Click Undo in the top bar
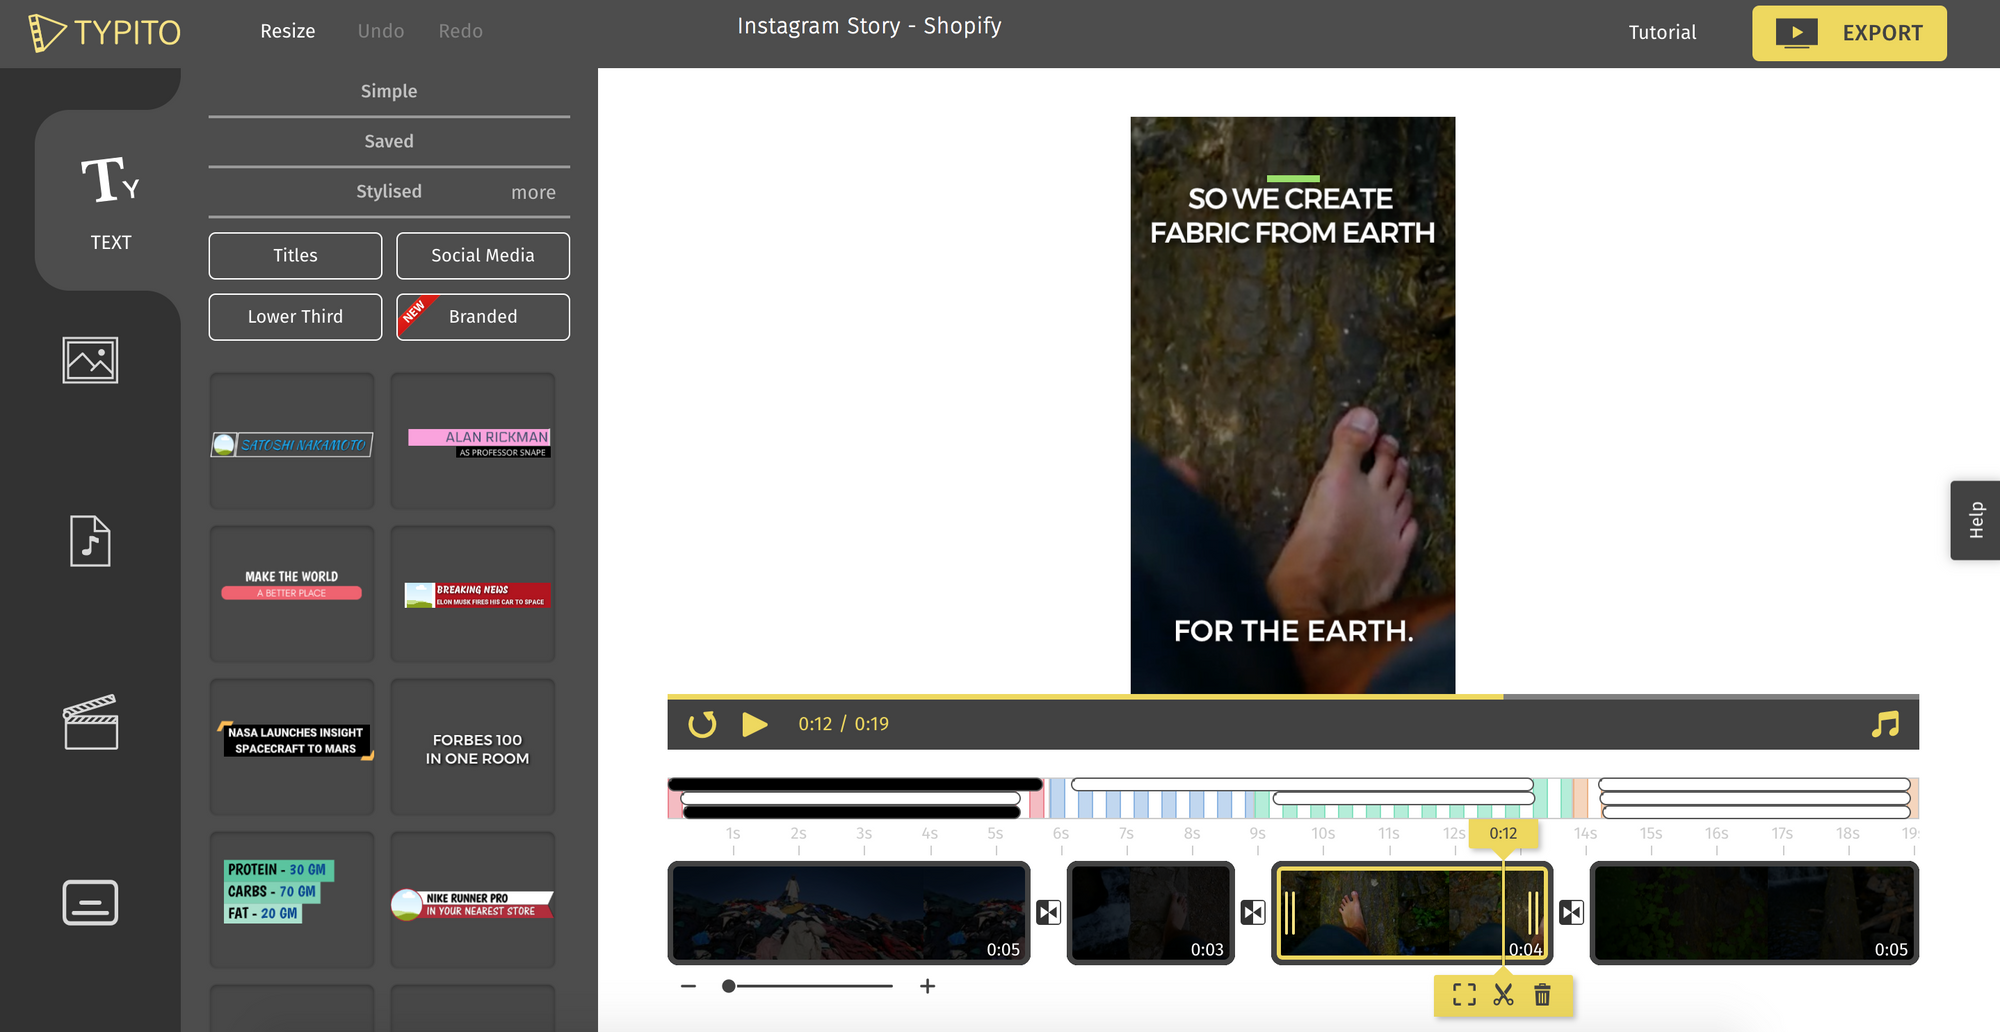The image size is (2000, 1032). pos(381,31)
